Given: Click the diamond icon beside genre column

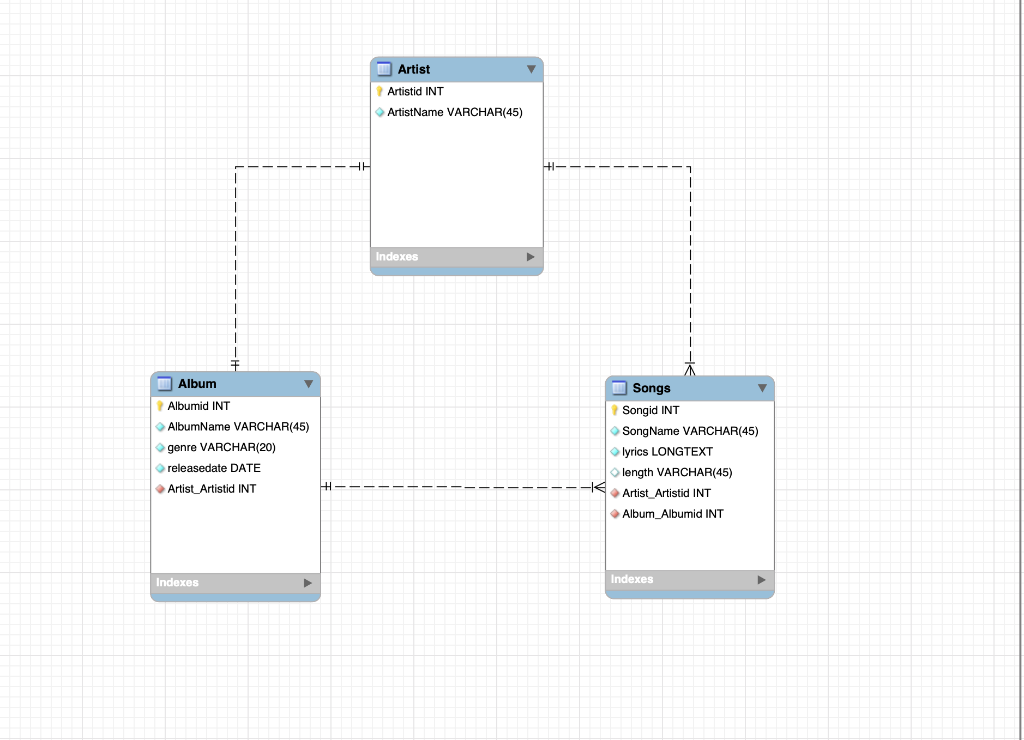Looking at the screenshot, I should click(x=158, y=447).
